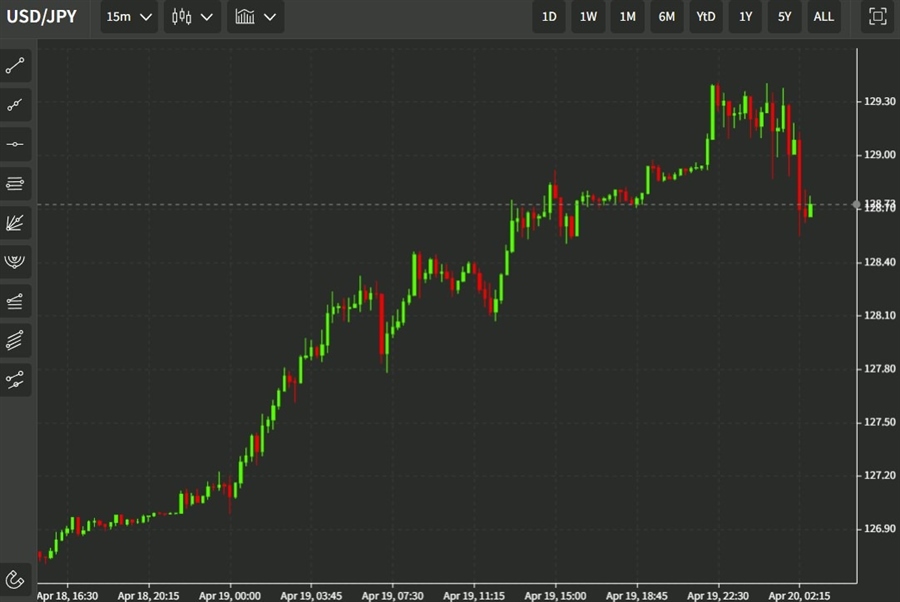The image size is (900, 602).
Task: Select the parallel channel tool
Action: point(15,340)
